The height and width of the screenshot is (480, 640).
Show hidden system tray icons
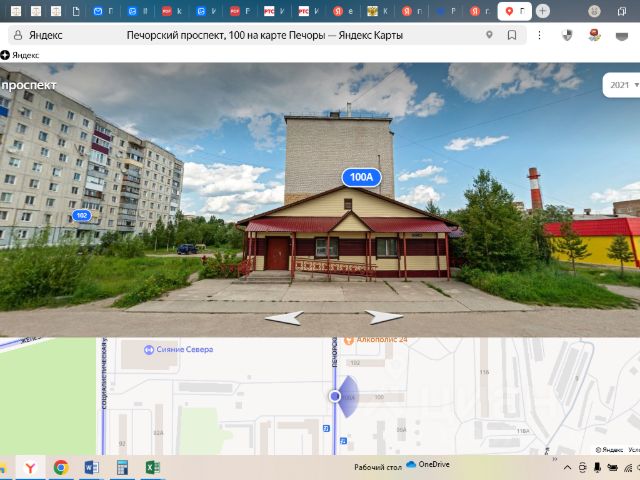[x=567, y=468]
